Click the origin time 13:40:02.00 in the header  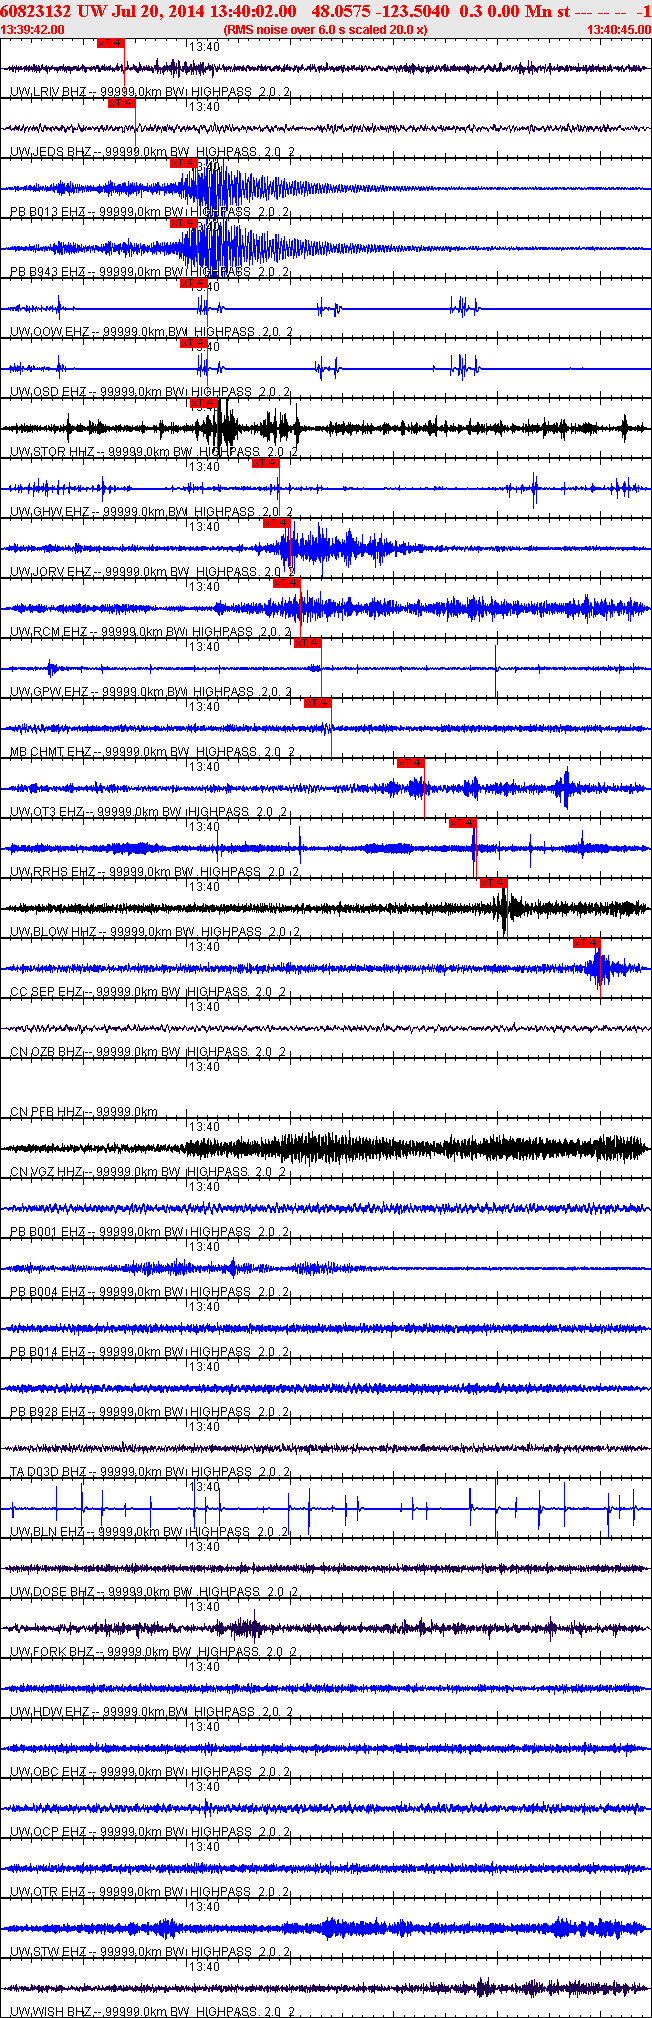[x=251, y=11]
